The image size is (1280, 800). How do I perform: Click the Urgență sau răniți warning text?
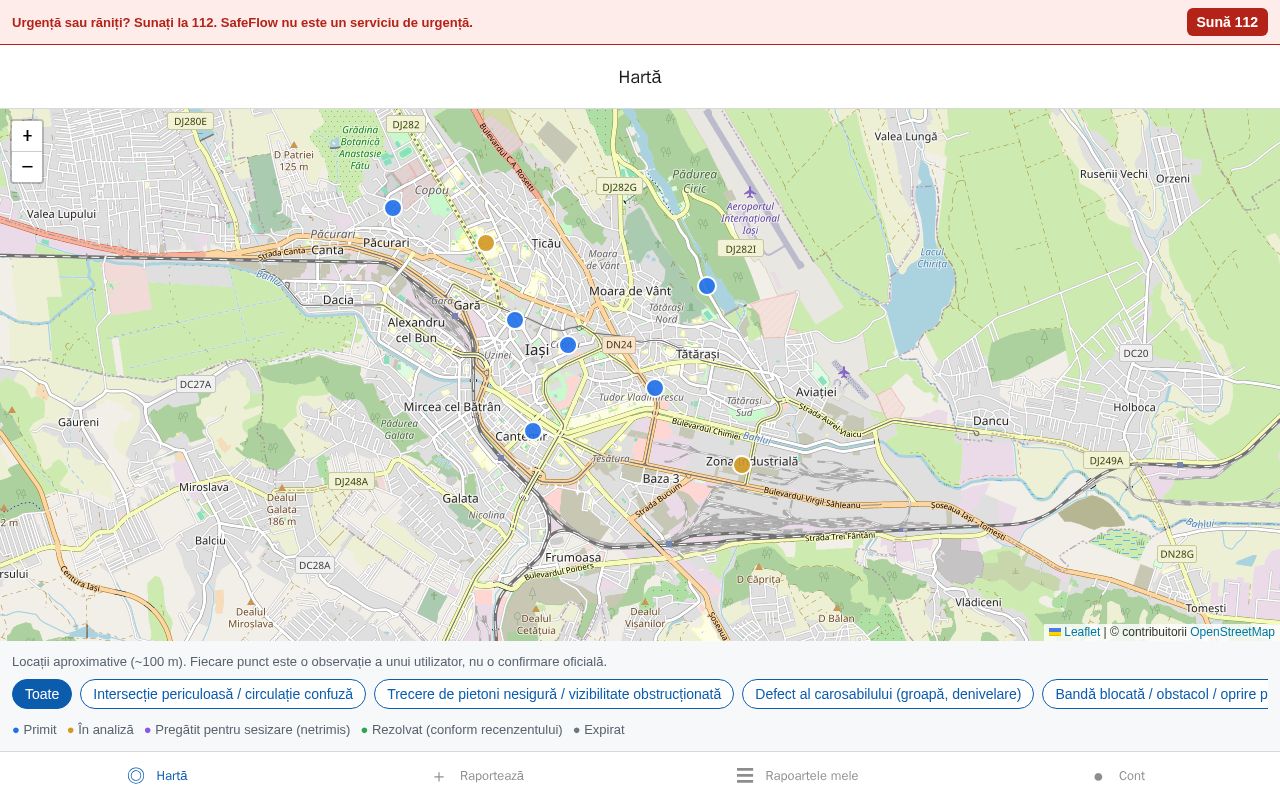point(242,22)
